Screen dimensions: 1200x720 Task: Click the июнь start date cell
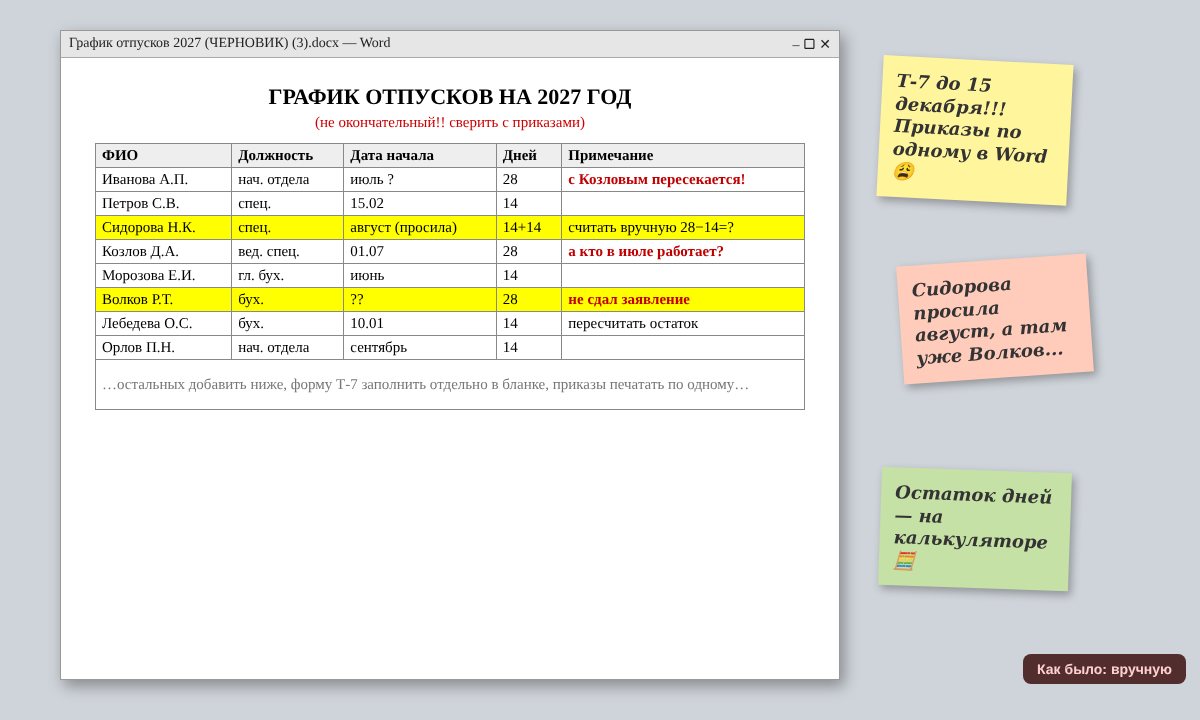tap(420, 276)
